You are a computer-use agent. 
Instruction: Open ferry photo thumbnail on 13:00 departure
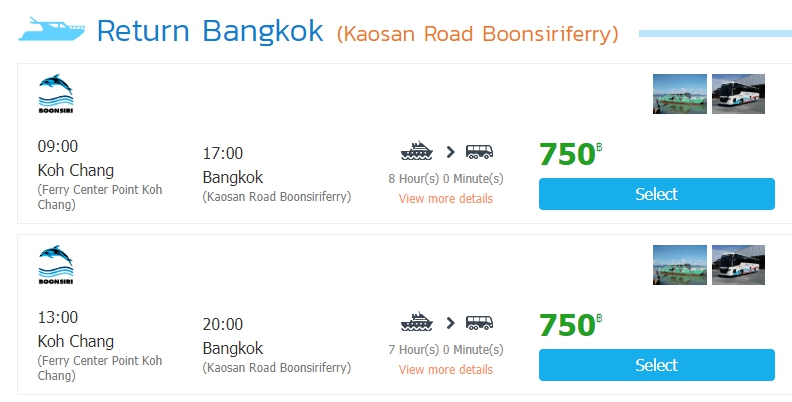tap(679, 265)
